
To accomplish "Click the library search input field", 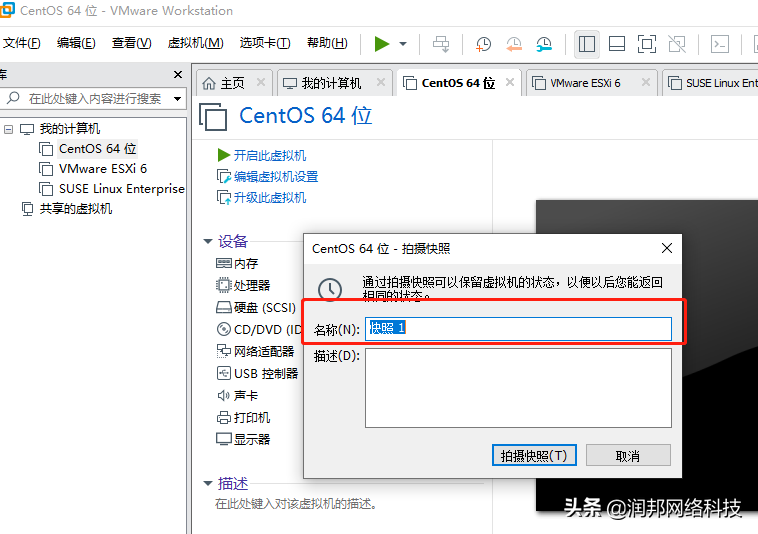I will pyautogui.click(x=94, y=99).
